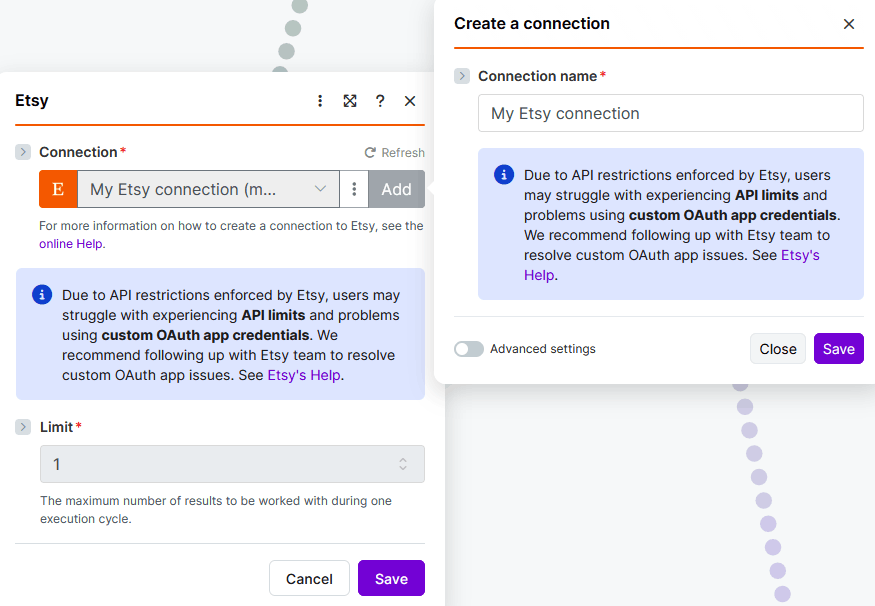Click the Limit number input field
This screenshot has width=875, height=606.
(x=232, y=464)
